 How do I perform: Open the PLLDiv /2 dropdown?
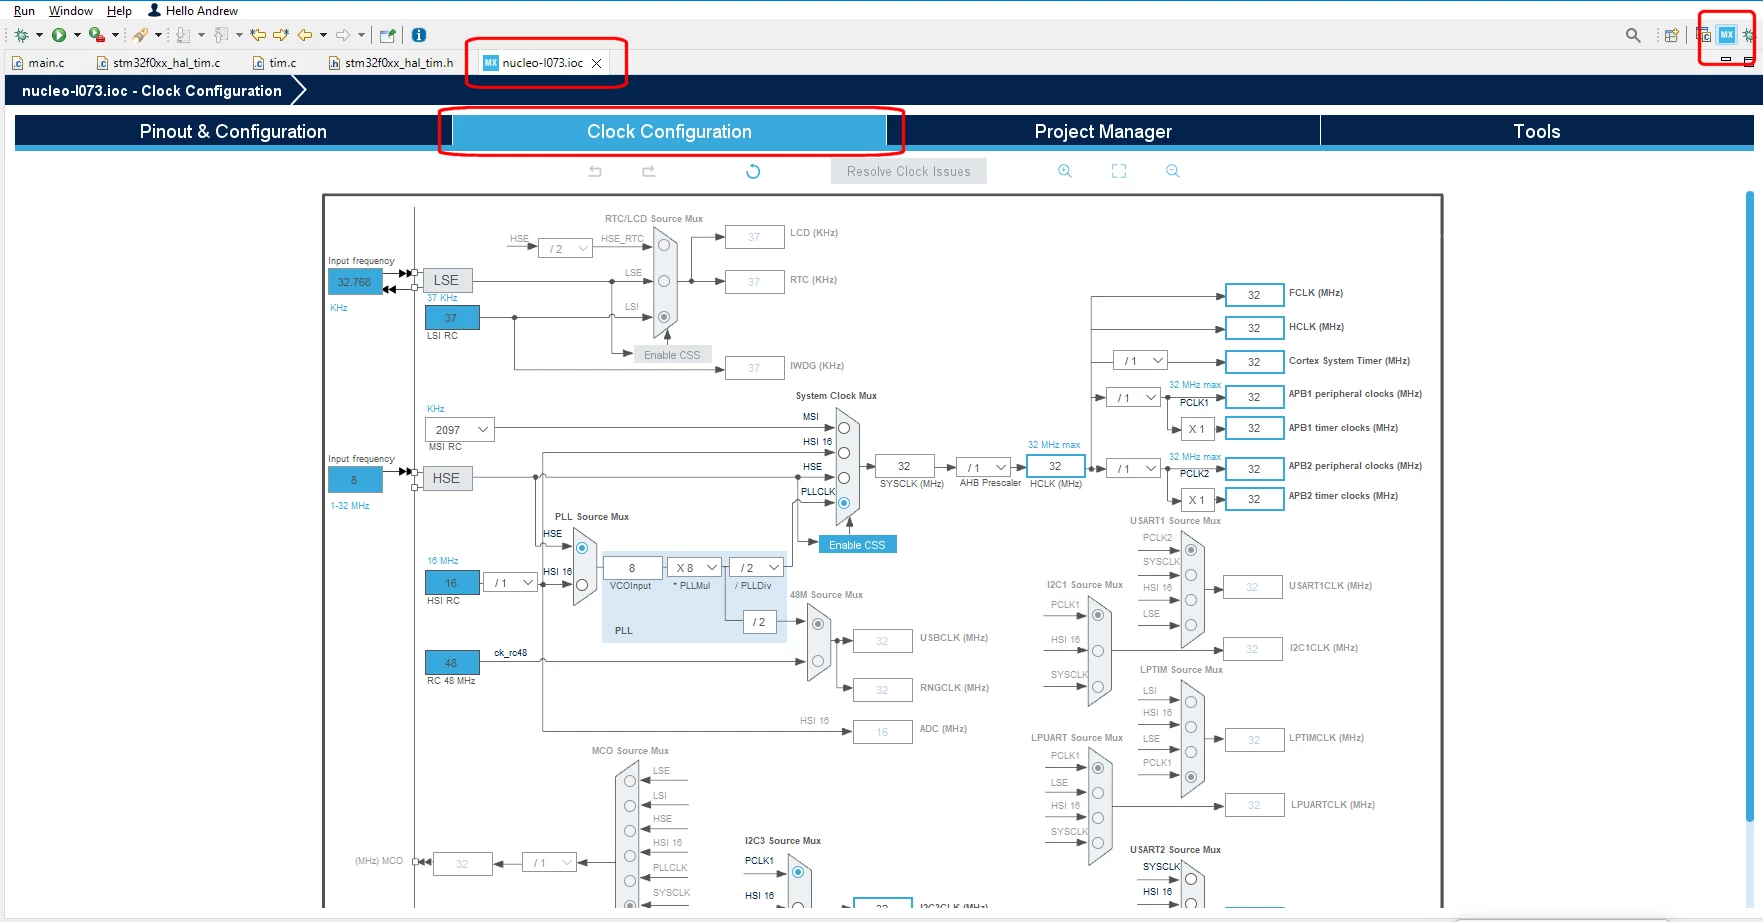756,568
